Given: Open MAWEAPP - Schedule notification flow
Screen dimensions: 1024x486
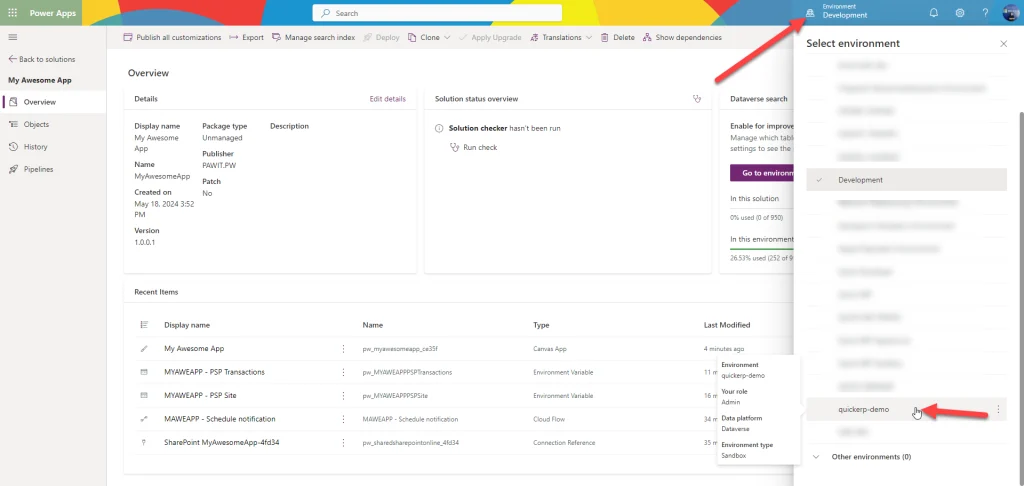Looking at the screenshot, I should pyautogui.click(x=219, y=419).
